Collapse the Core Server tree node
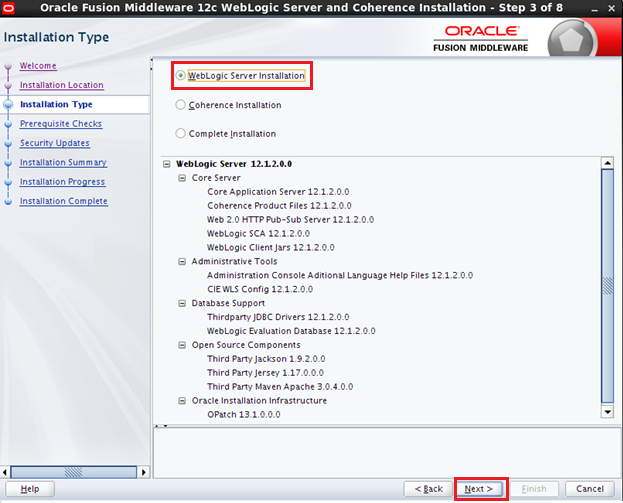 182,178
